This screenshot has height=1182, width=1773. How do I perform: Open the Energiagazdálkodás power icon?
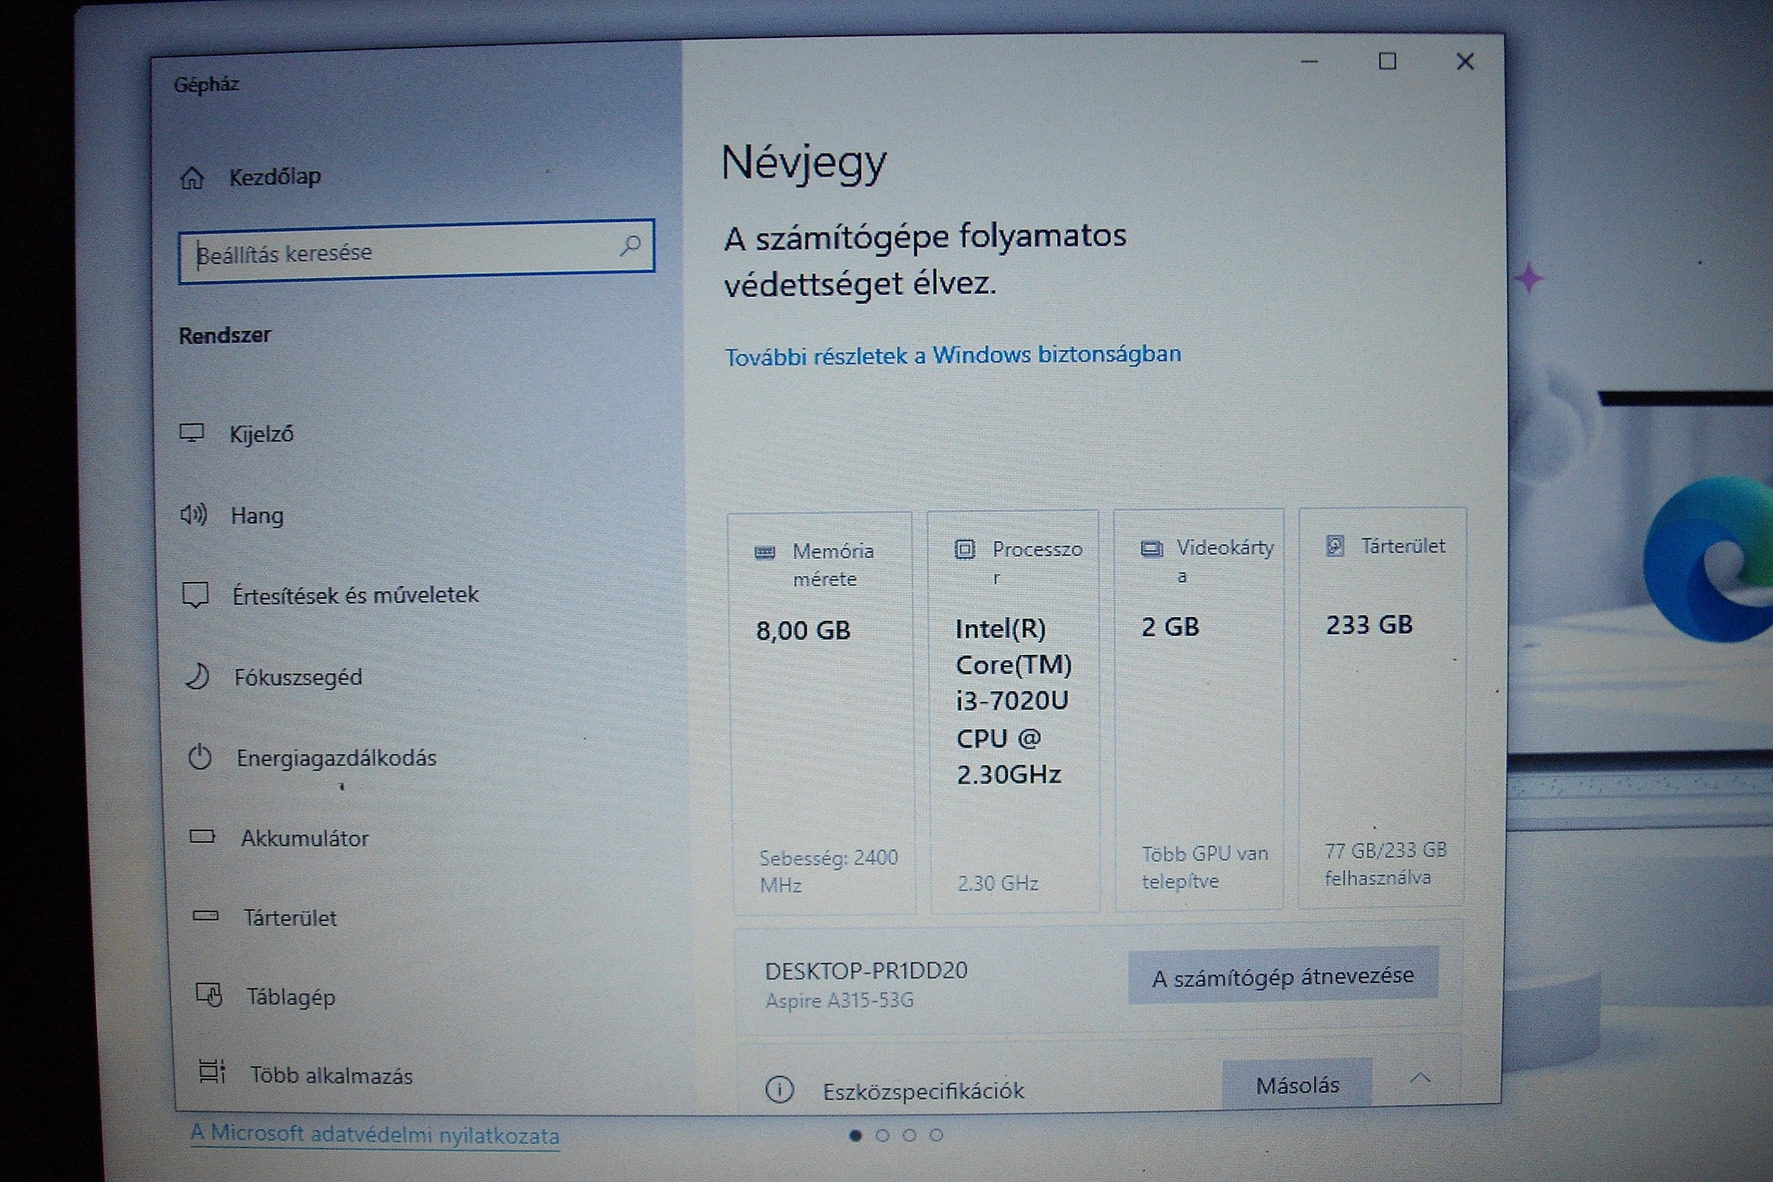pyautogui.click(x=200, y=757)
